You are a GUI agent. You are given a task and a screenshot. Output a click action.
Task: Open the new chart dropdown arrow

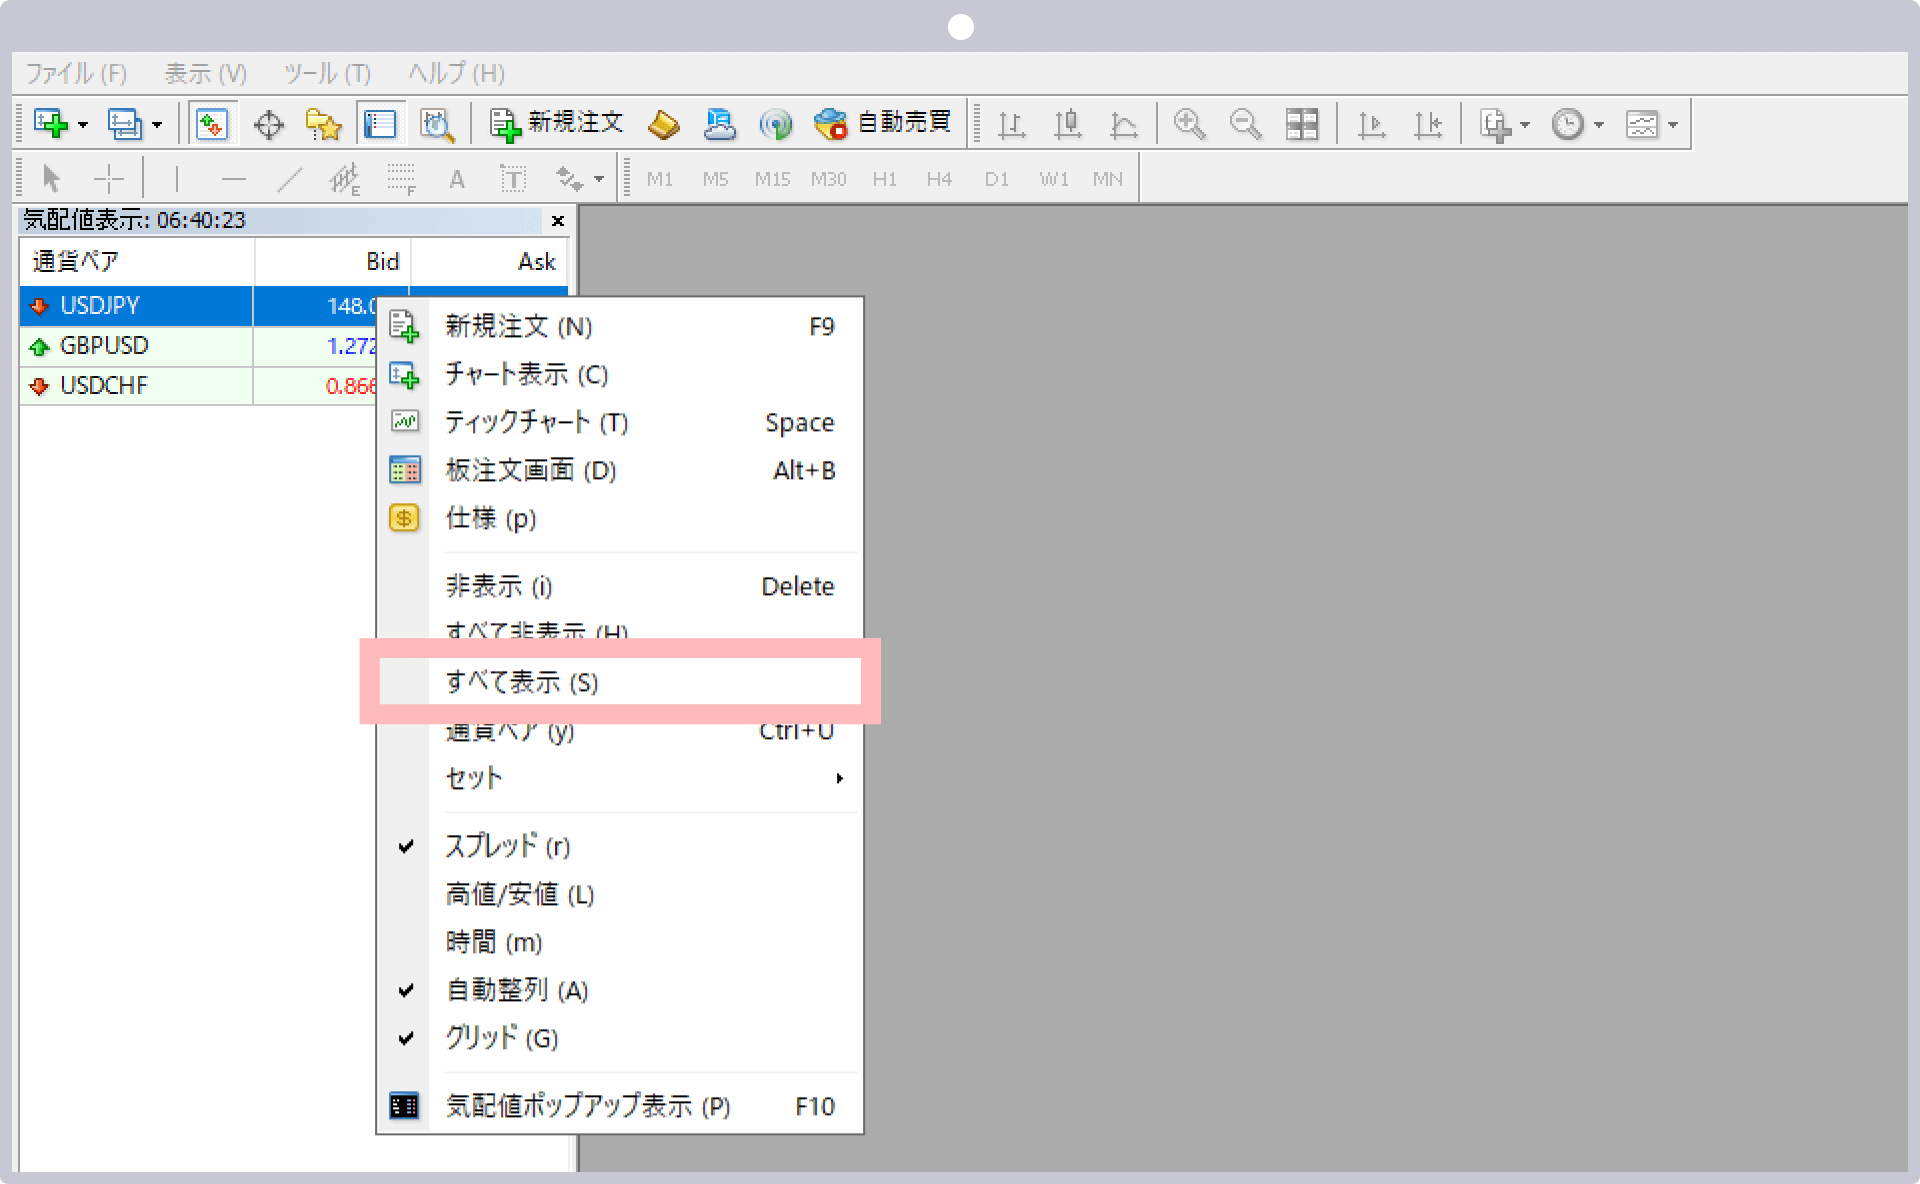tap(83, 125)
